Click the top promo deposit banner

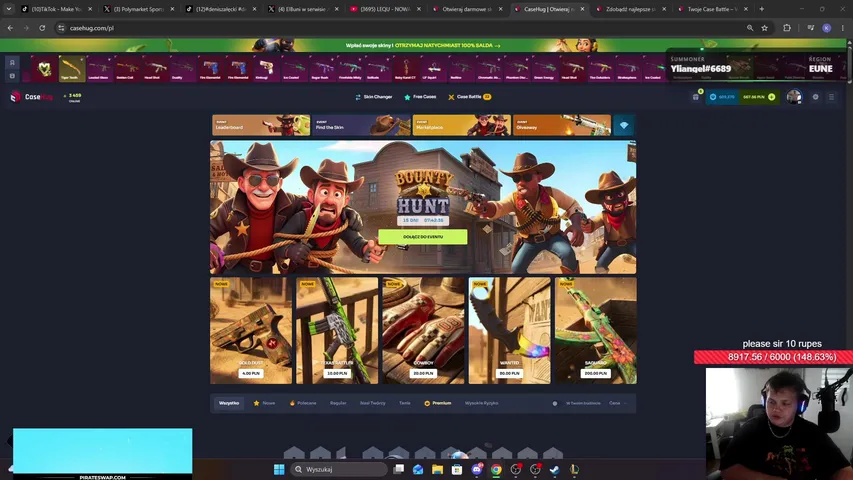[x=423, y=45]
